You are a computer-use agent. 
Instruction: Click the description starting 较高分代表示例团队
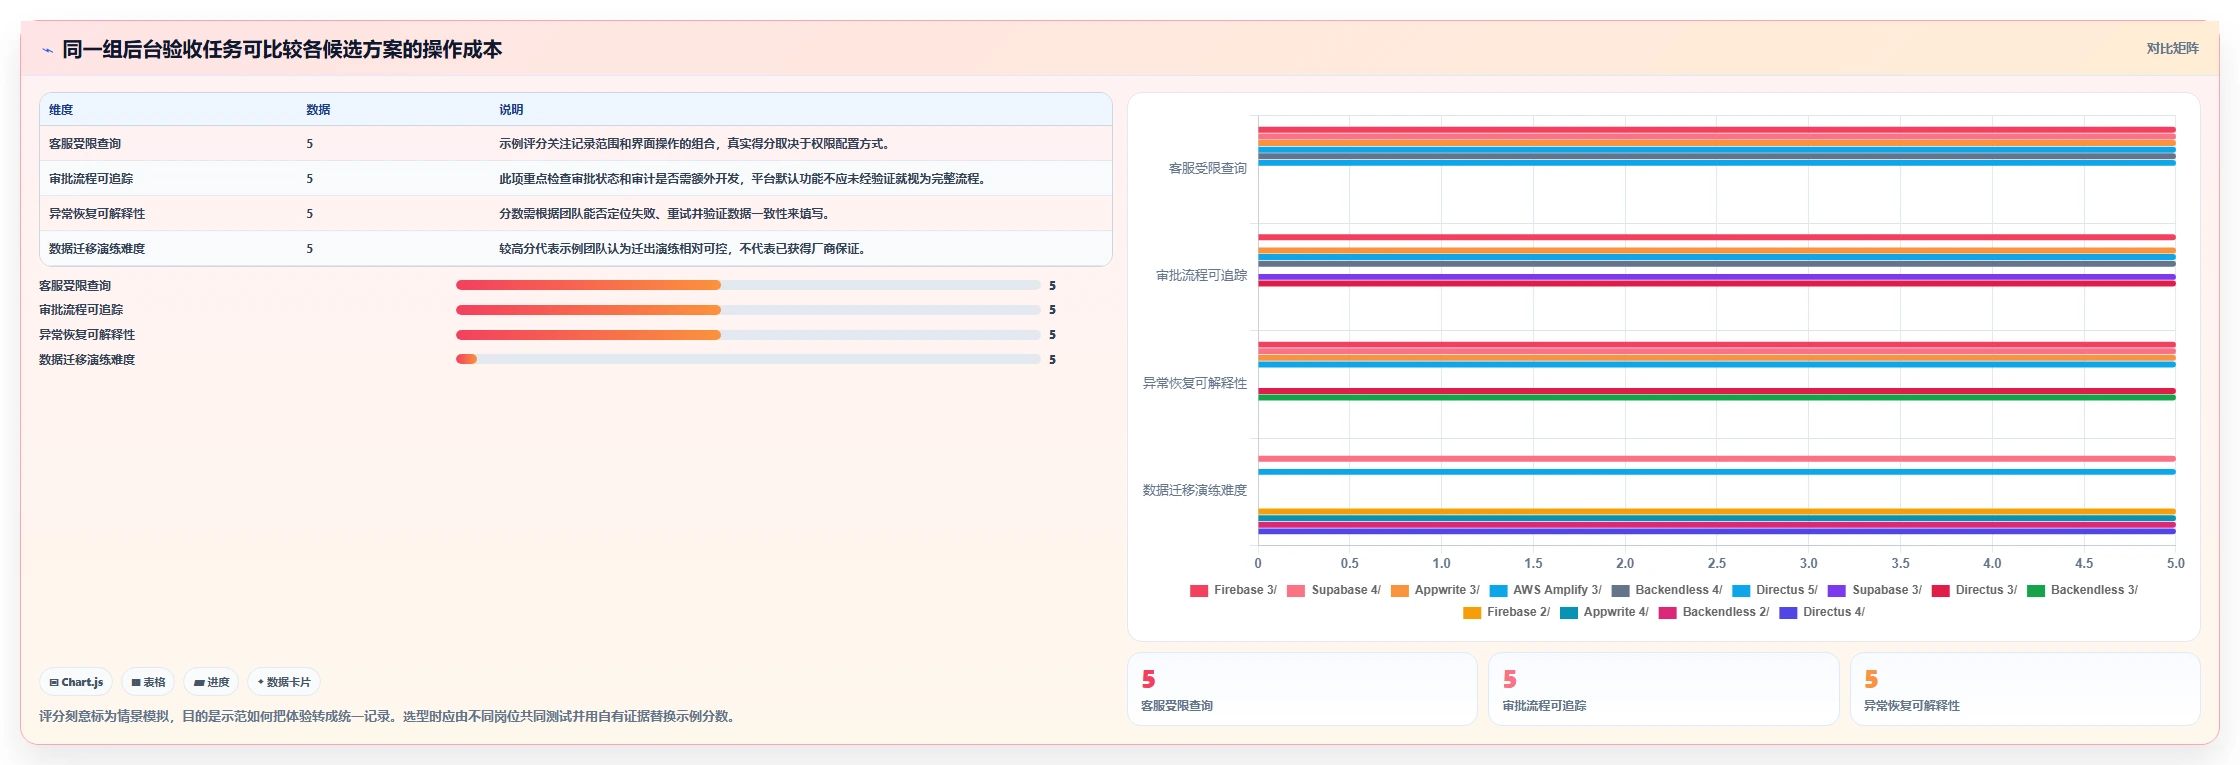point(683,249)
